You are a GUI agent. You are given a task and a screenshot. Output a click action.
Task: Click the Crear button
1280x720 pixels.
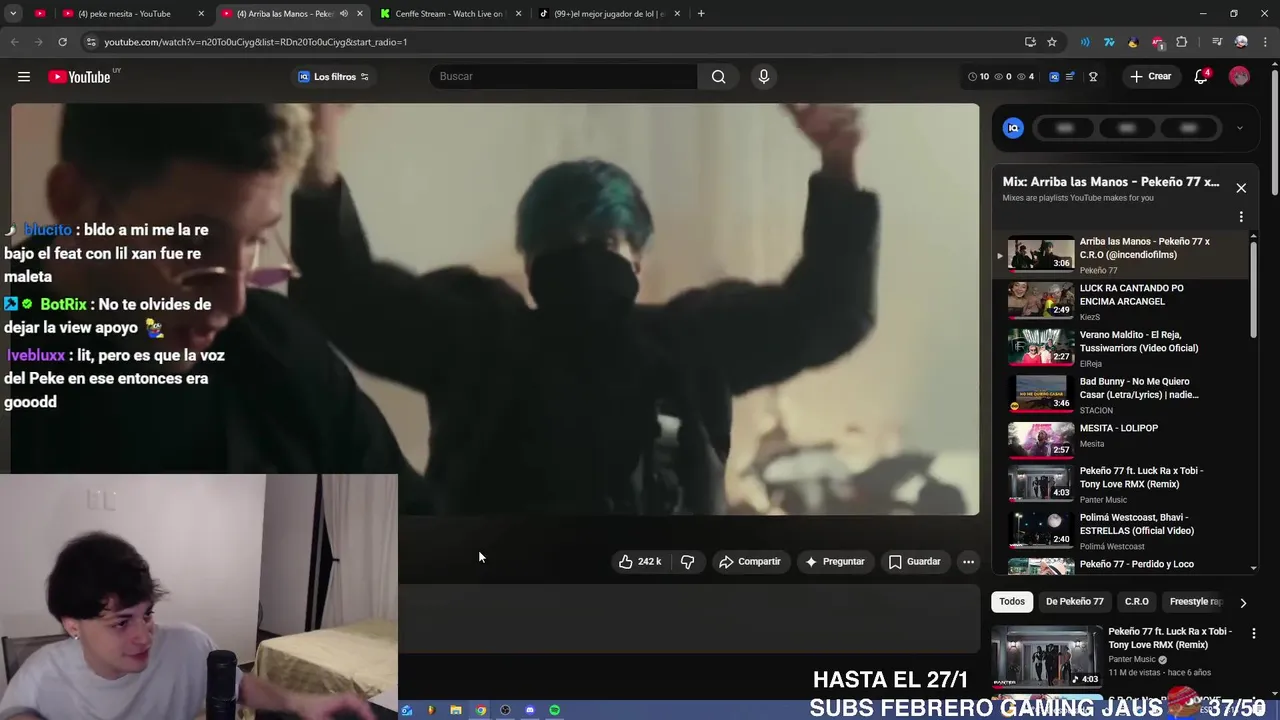(1151, 77)
